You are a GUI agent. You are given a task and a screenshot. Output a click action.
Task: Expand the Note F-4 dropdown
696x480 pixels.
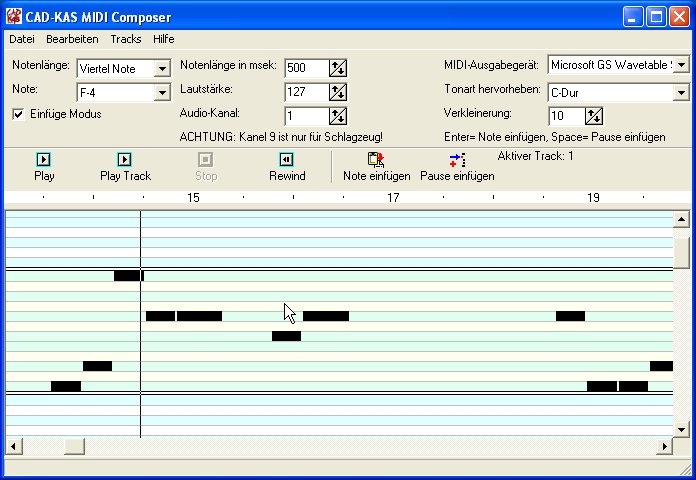coord(162,93)
